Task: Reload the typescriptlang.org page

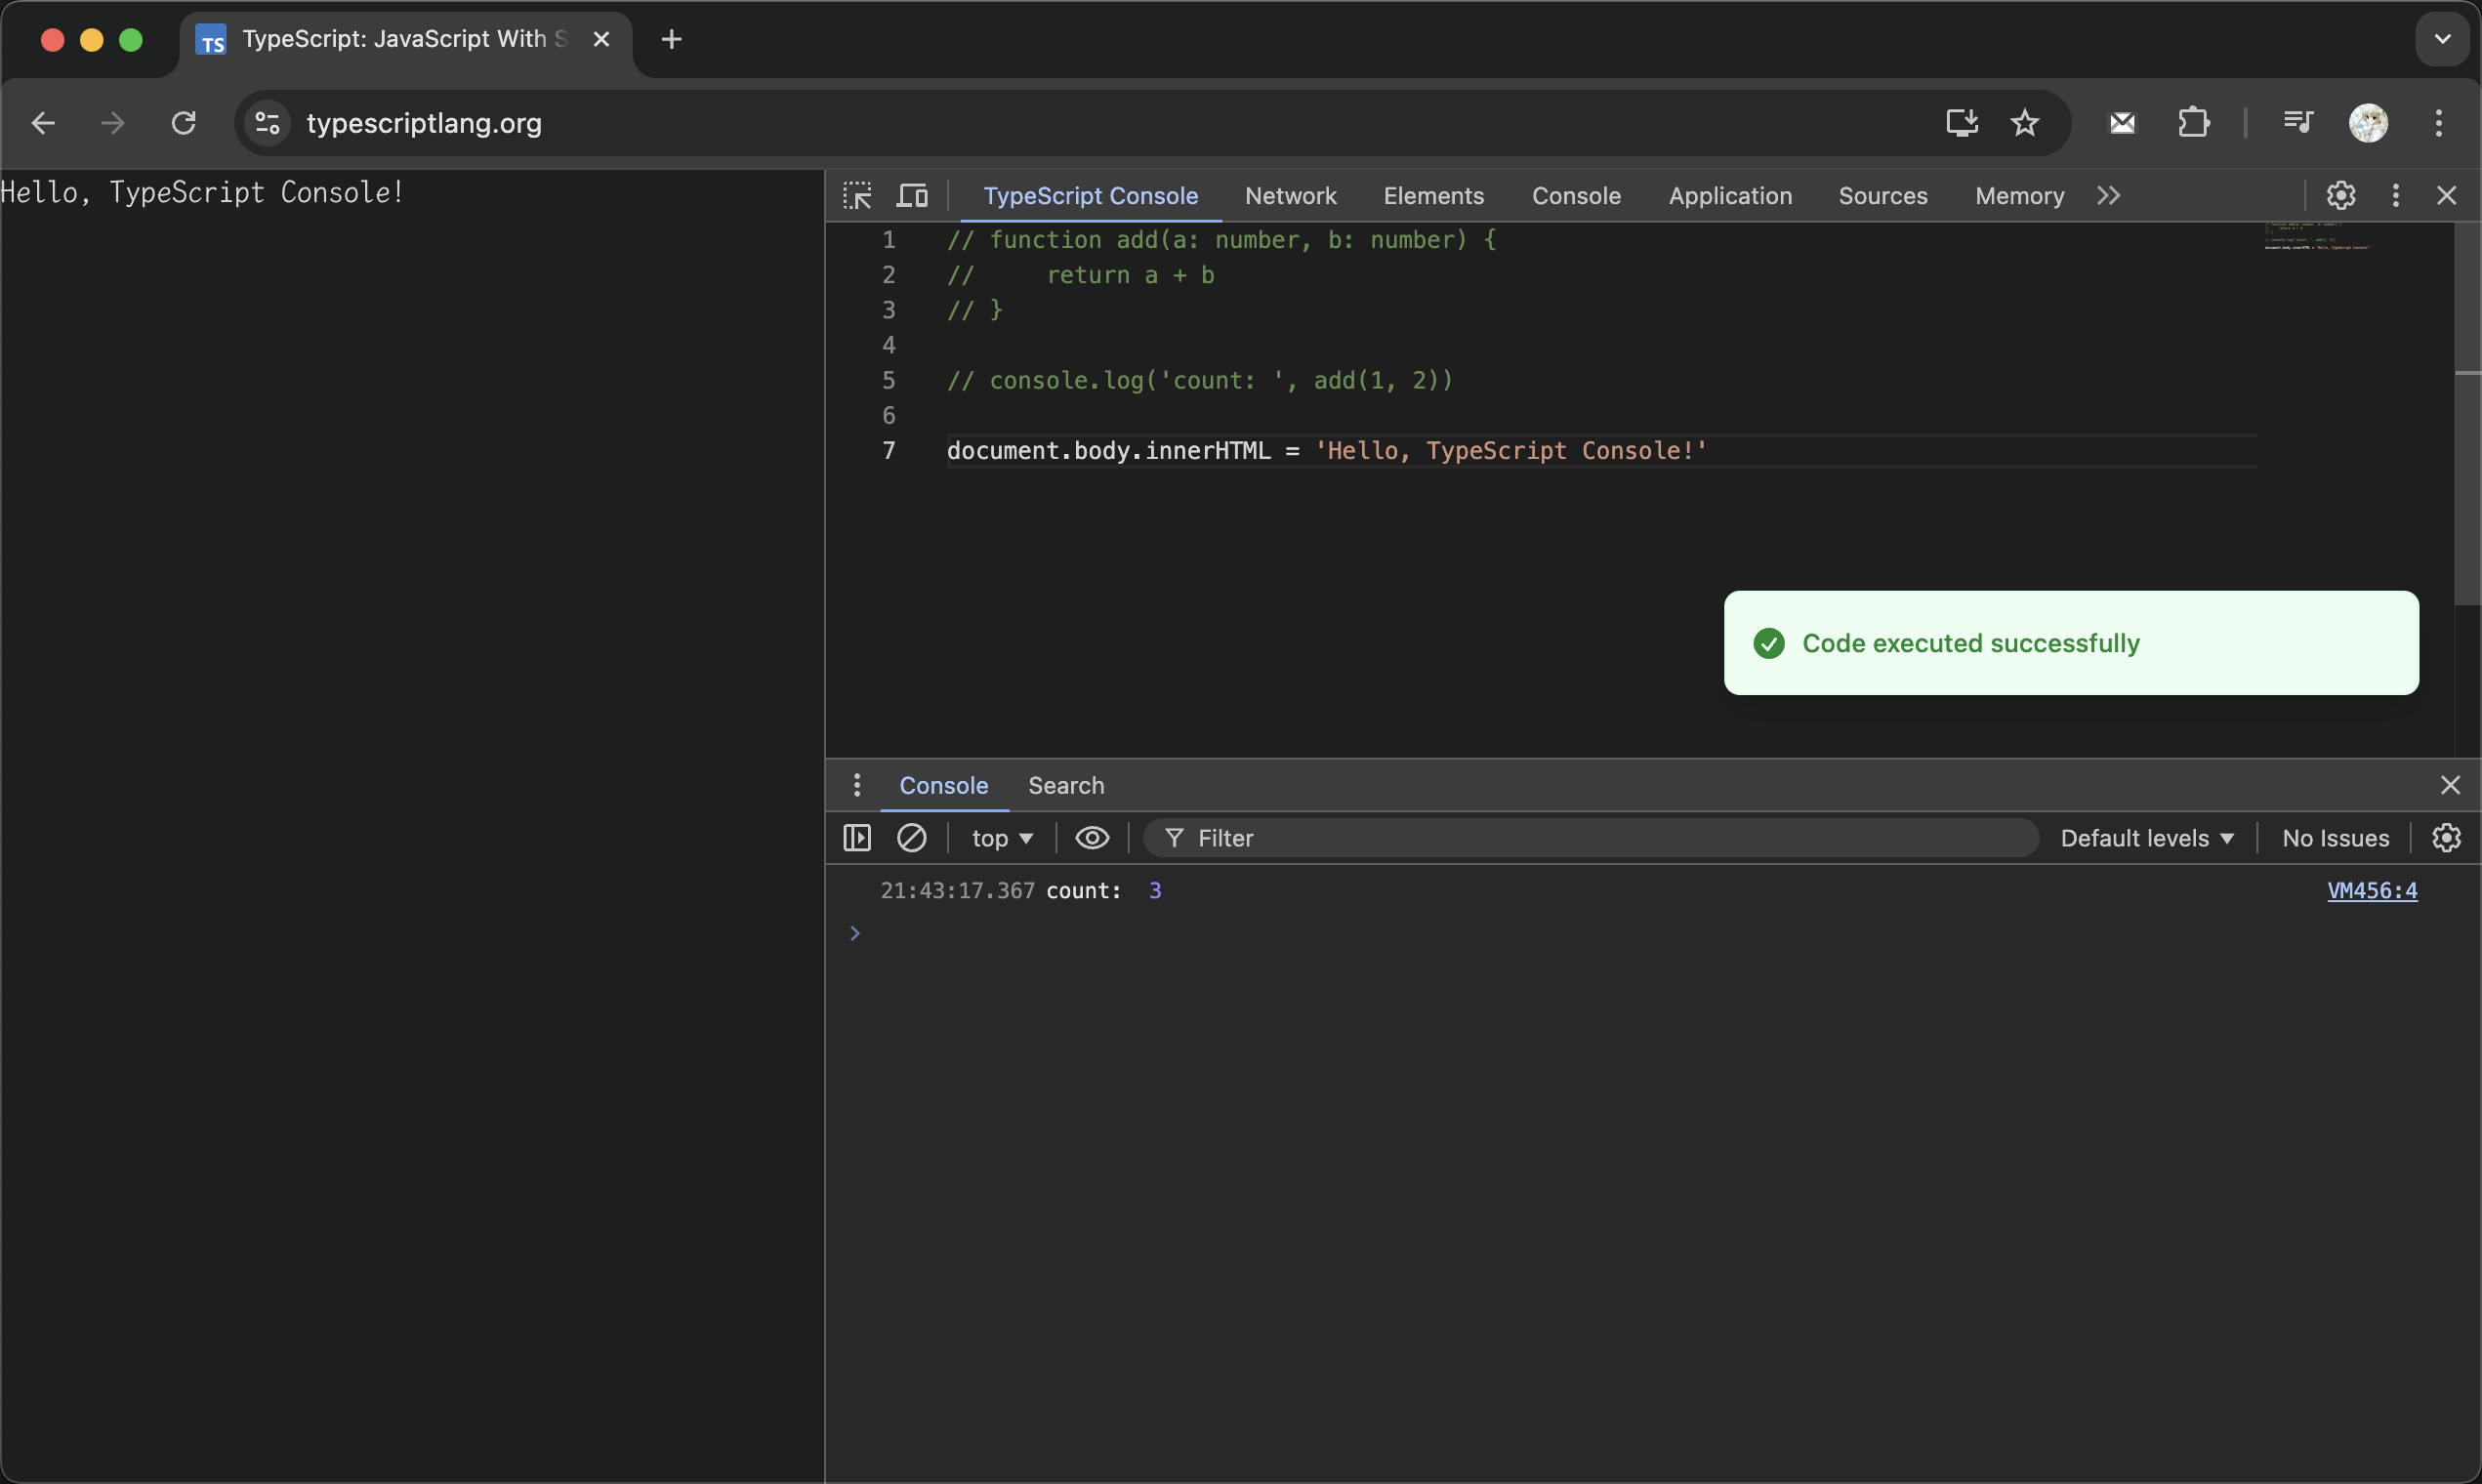Action: [x=183, y=123]
